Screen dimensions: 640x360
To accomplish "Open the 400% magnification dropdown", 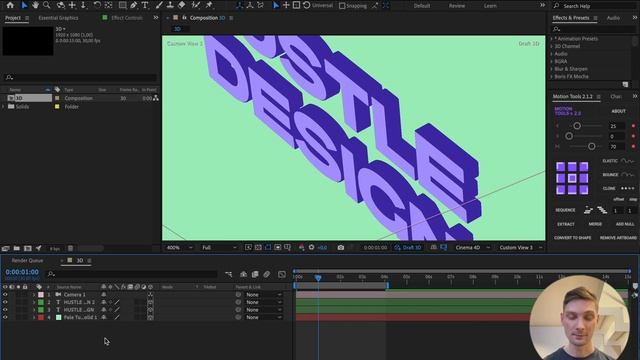I will point(179,247).
